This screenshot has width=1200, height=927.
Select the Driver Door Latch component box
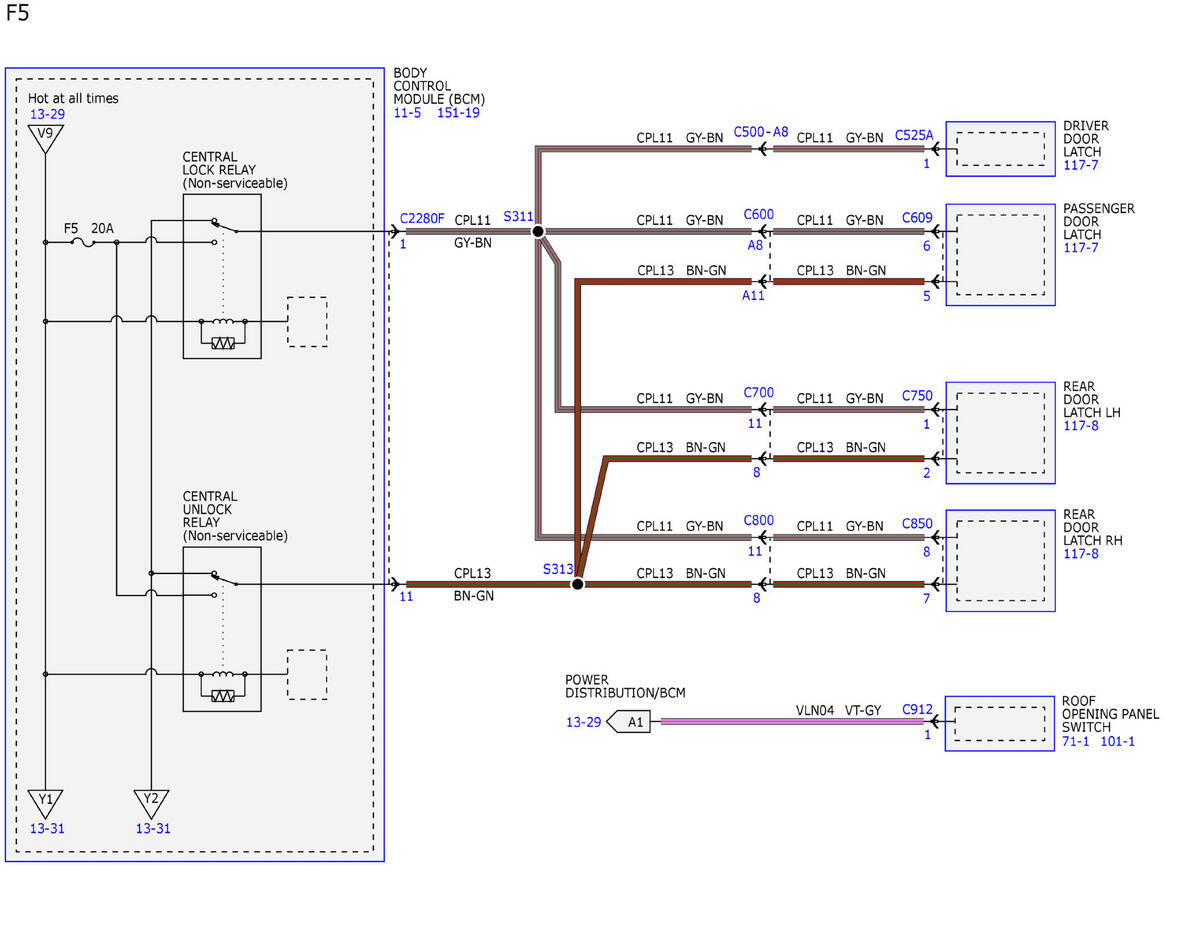coord(1000,149)
